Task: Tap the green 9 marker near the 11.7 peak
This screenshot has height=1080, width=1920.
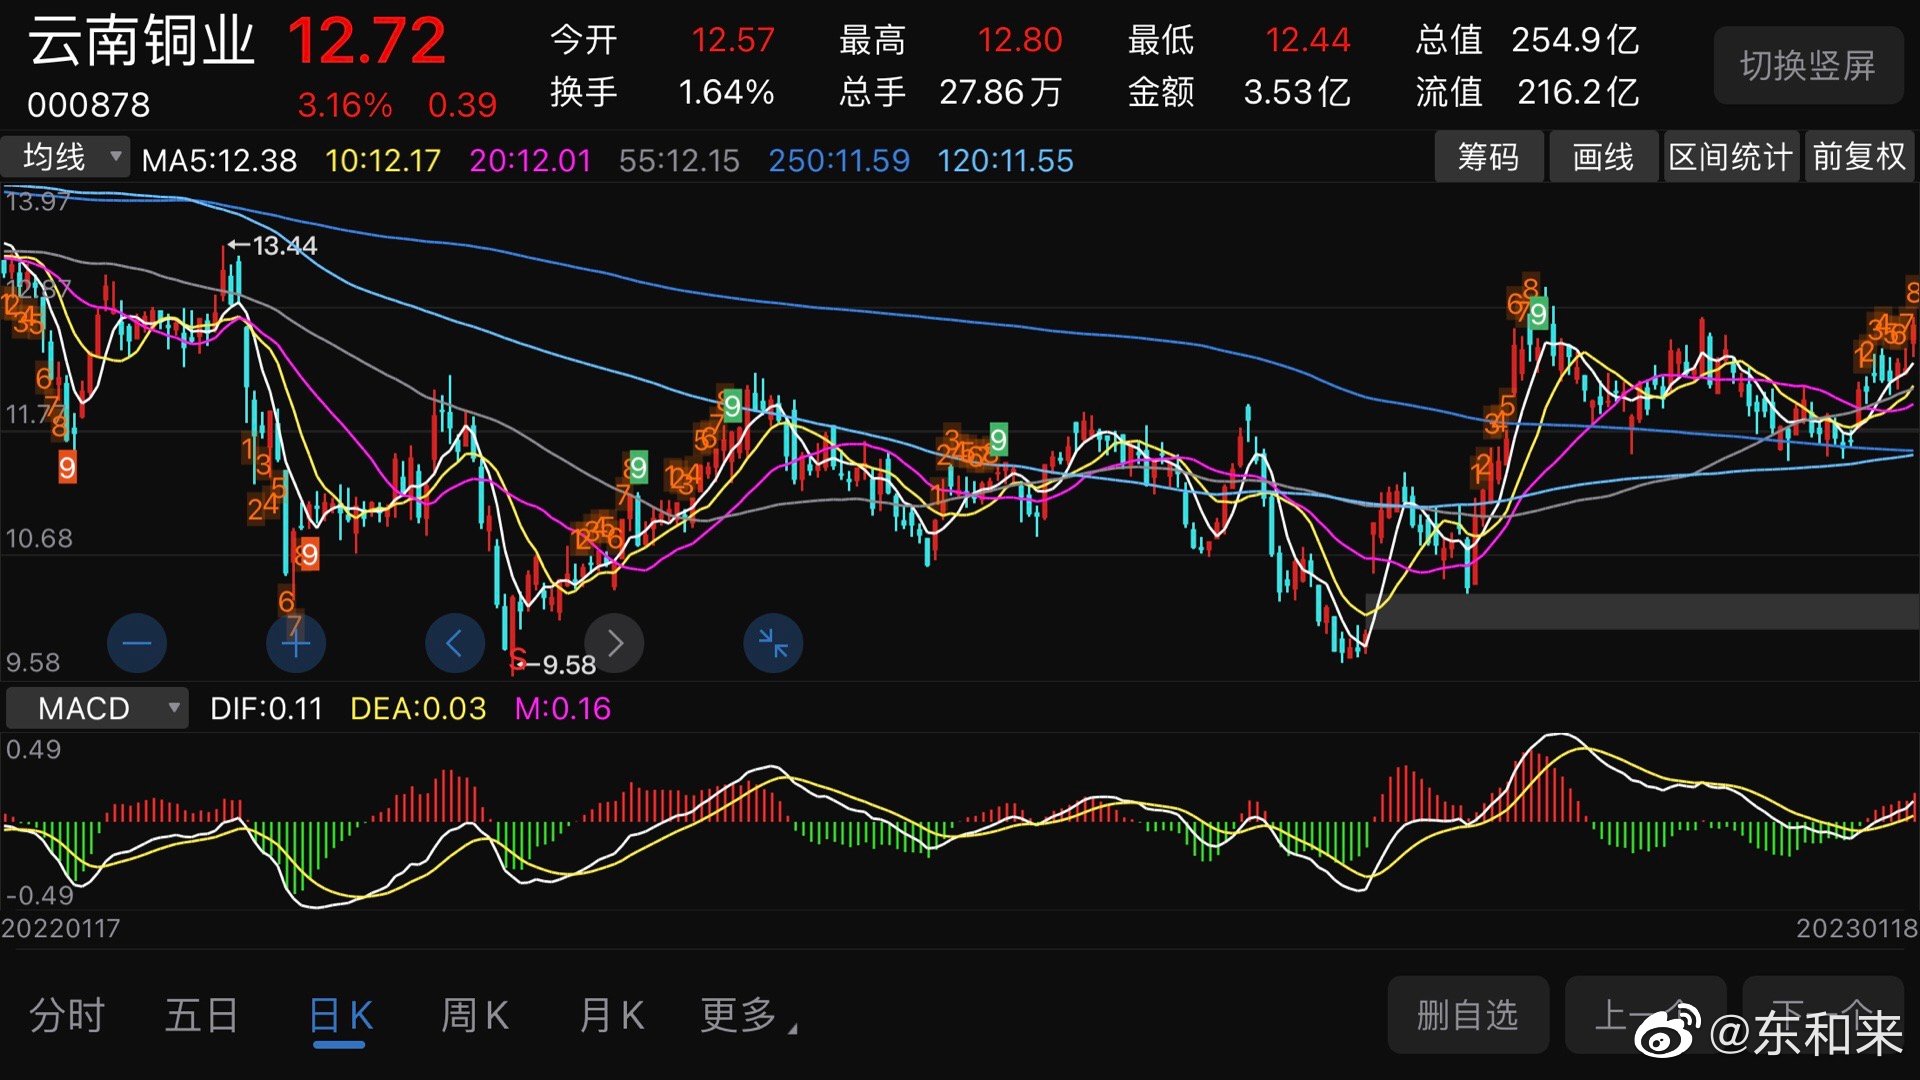Action: click(x=732, y=405)
